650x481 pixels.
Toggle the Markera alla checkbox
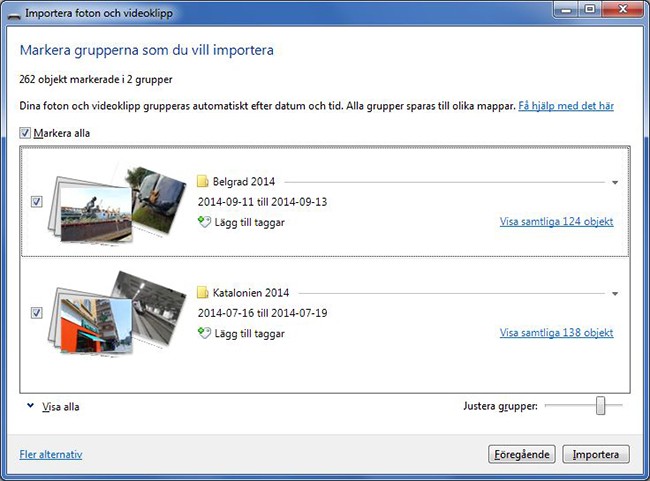[26, 133]
